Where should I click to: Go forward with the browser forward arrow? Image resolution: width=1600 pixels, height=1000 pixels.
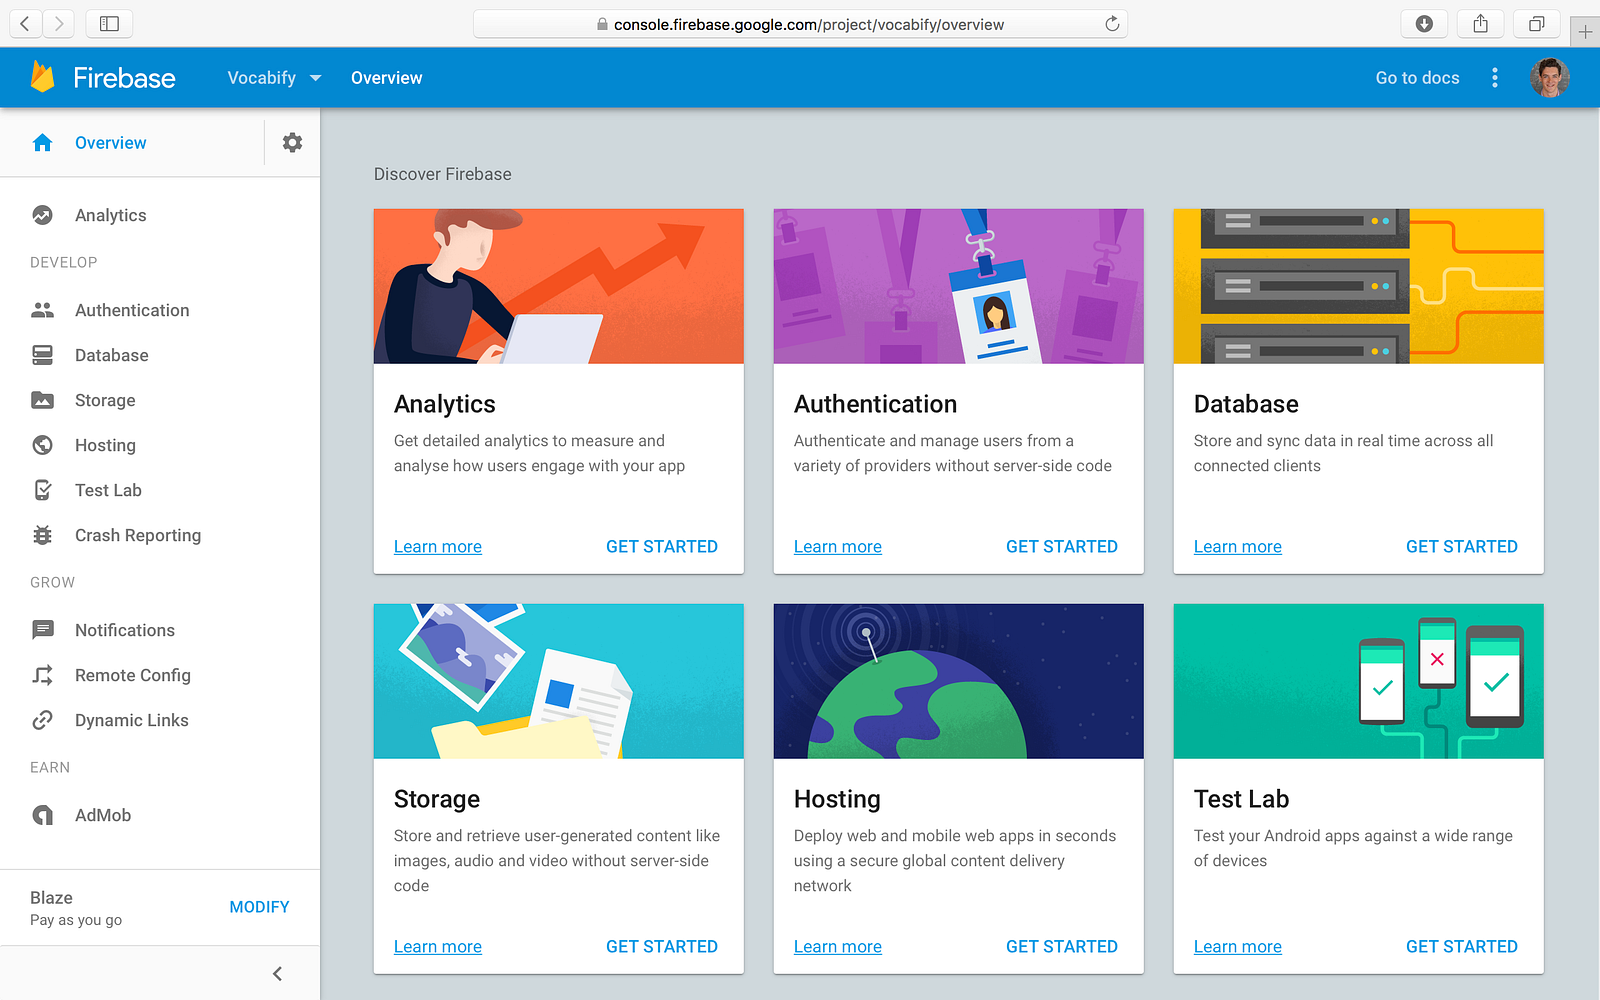(59, 24)
